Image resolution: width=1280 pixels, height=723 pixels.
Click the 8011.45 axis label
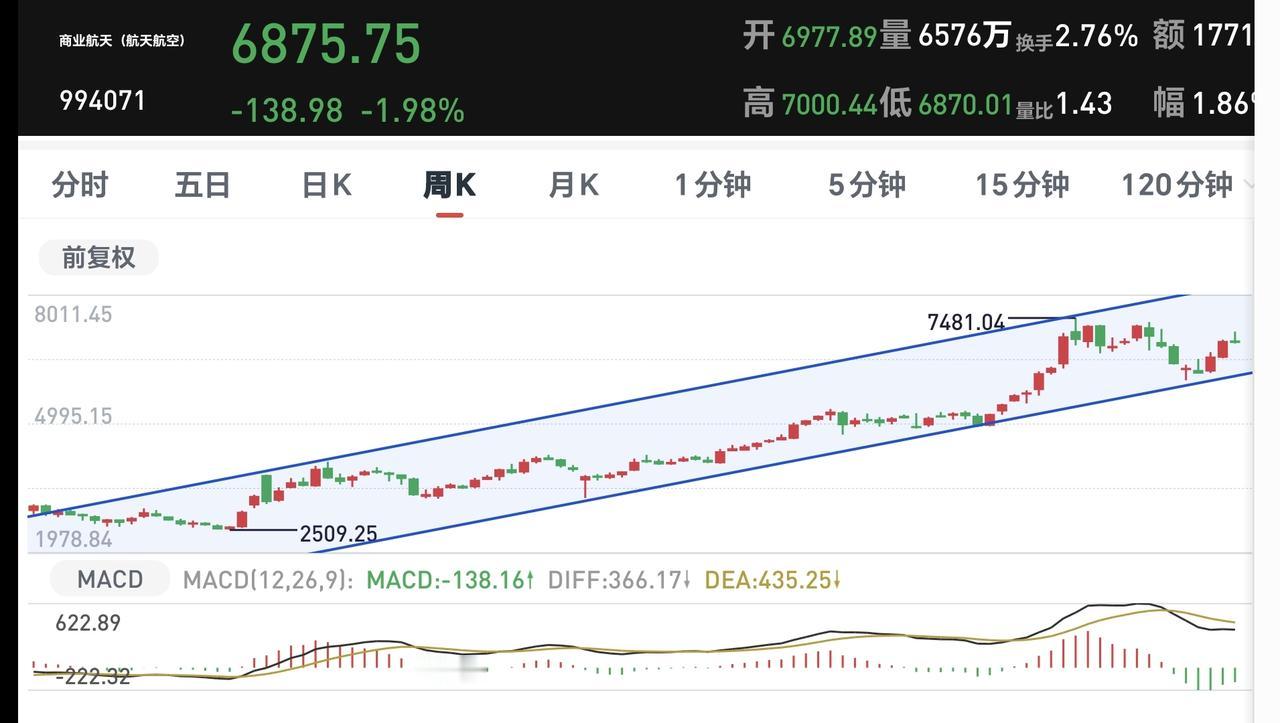[73, 314]
